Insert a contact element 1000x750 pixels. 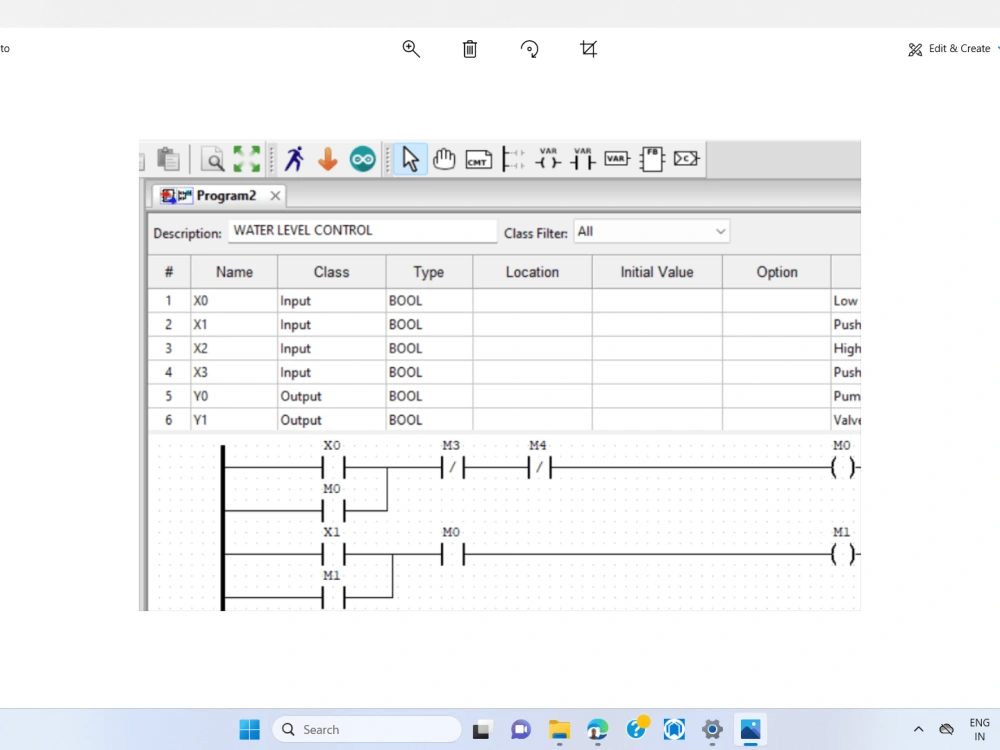(583, 160)
